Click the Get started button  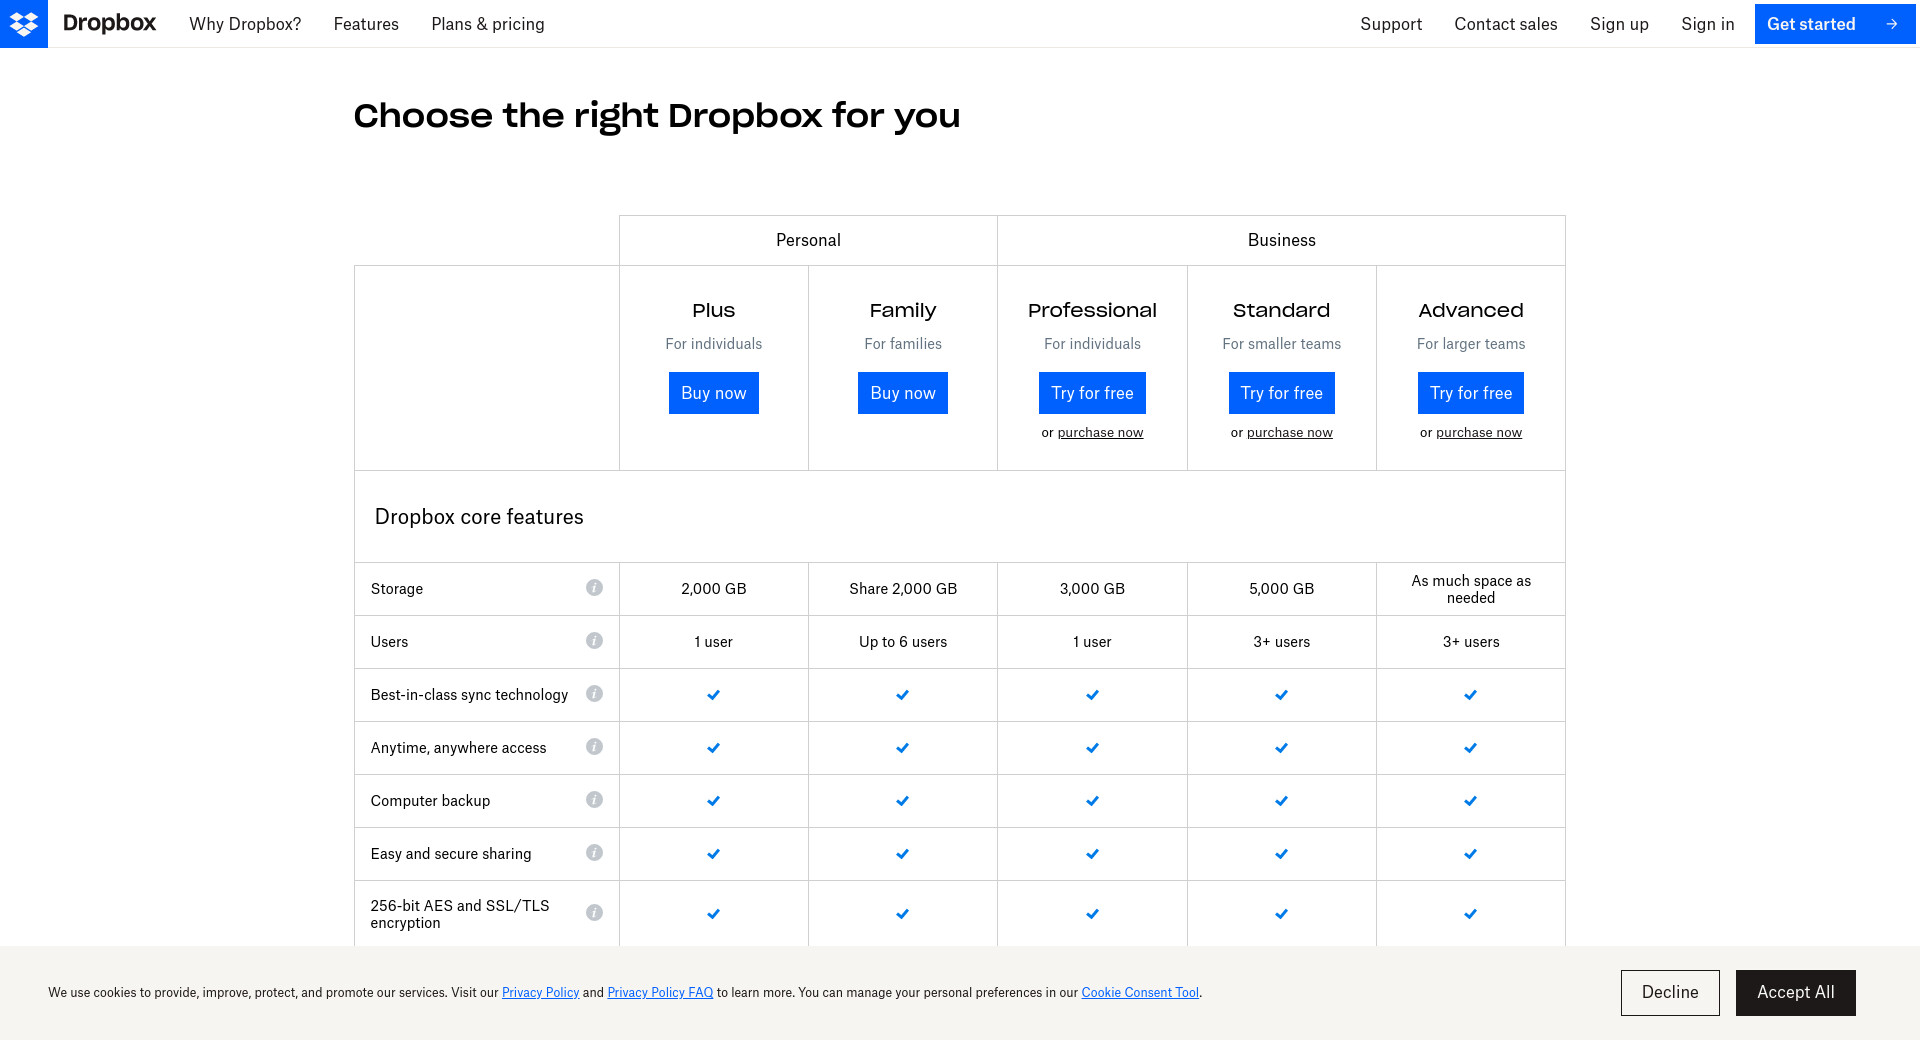click(x=1834, y=24)
